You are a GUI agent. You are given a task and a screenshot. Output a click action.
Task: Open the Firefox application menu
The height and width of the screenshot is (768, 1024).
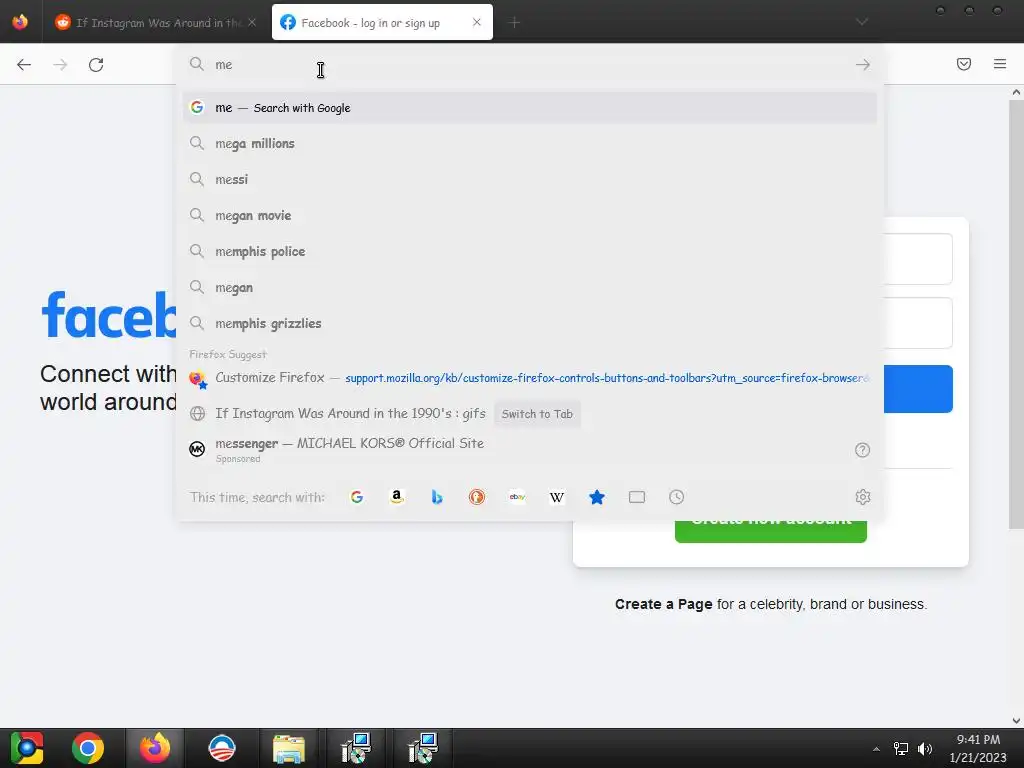click(x=1000, y=64)
